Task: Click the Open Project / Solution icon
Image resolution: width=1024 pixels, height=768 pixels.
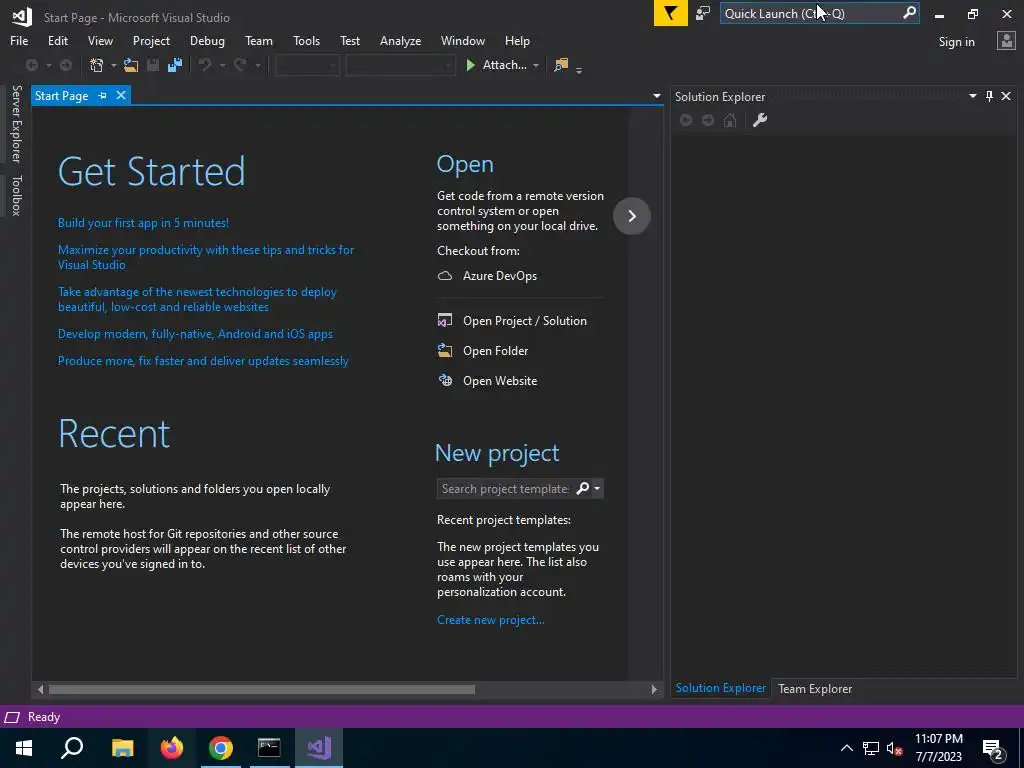Action: click(445, 321)
